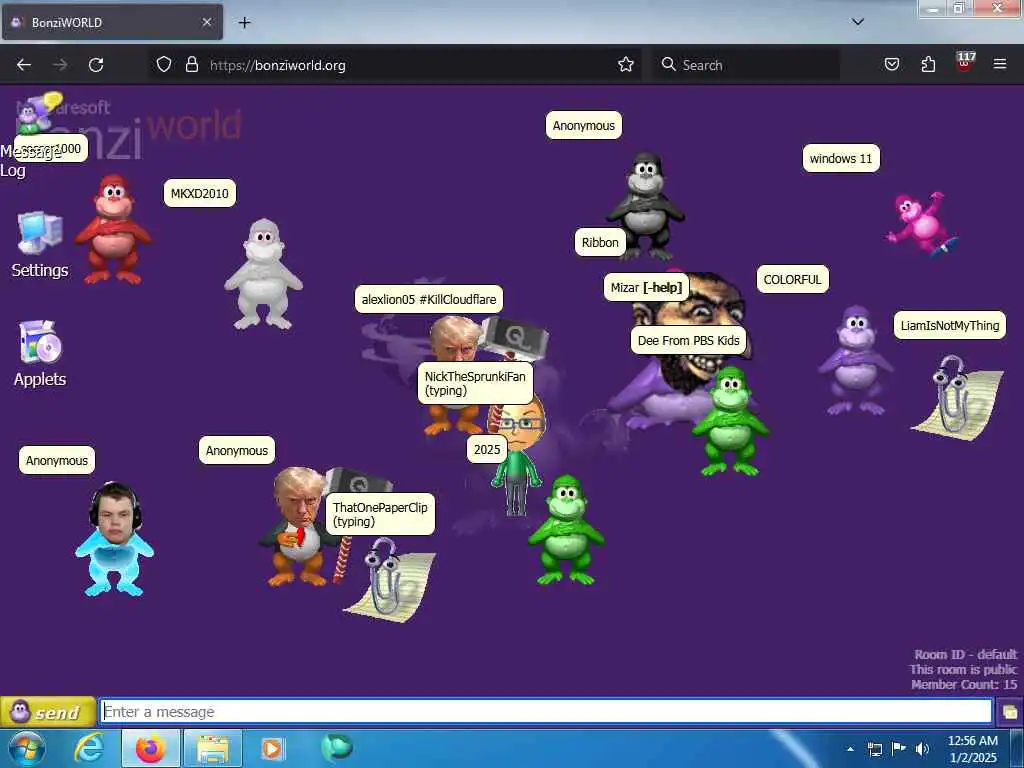Click the yellow button right of message field

pyautogui.click(x=1010, y=712)
